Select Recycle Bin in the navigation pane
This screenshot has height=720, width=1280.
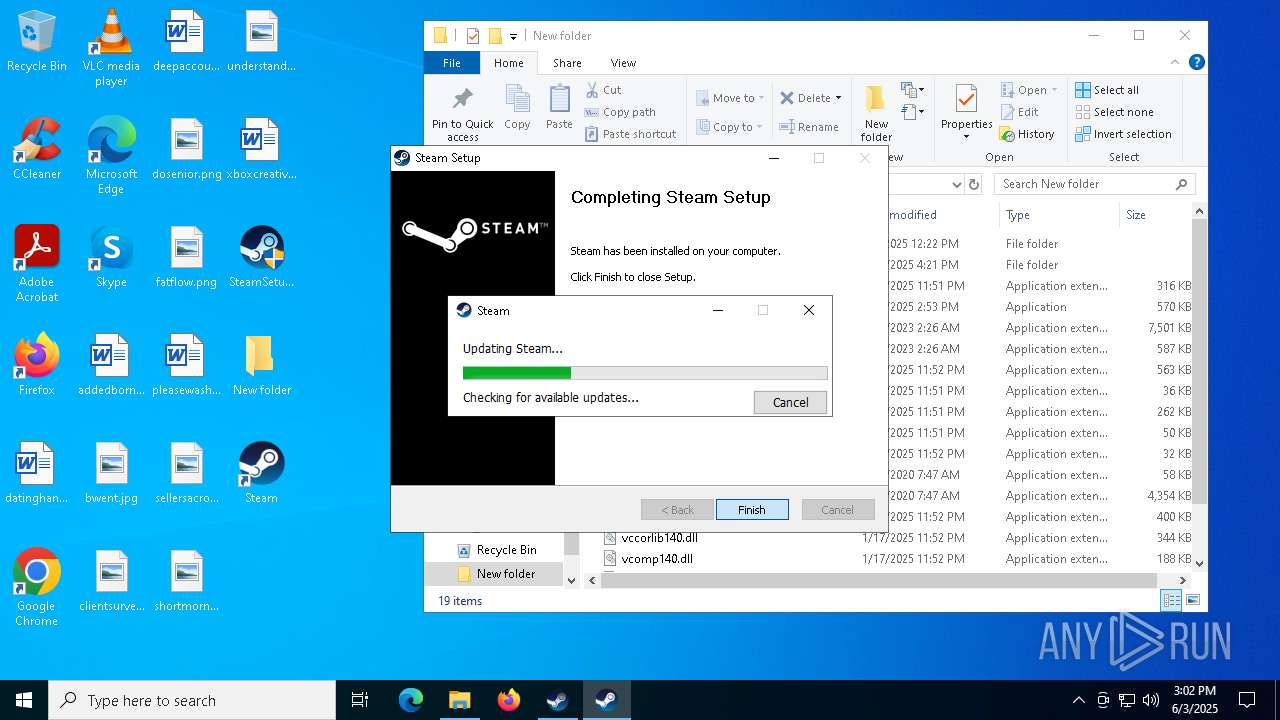pos(496,550)
